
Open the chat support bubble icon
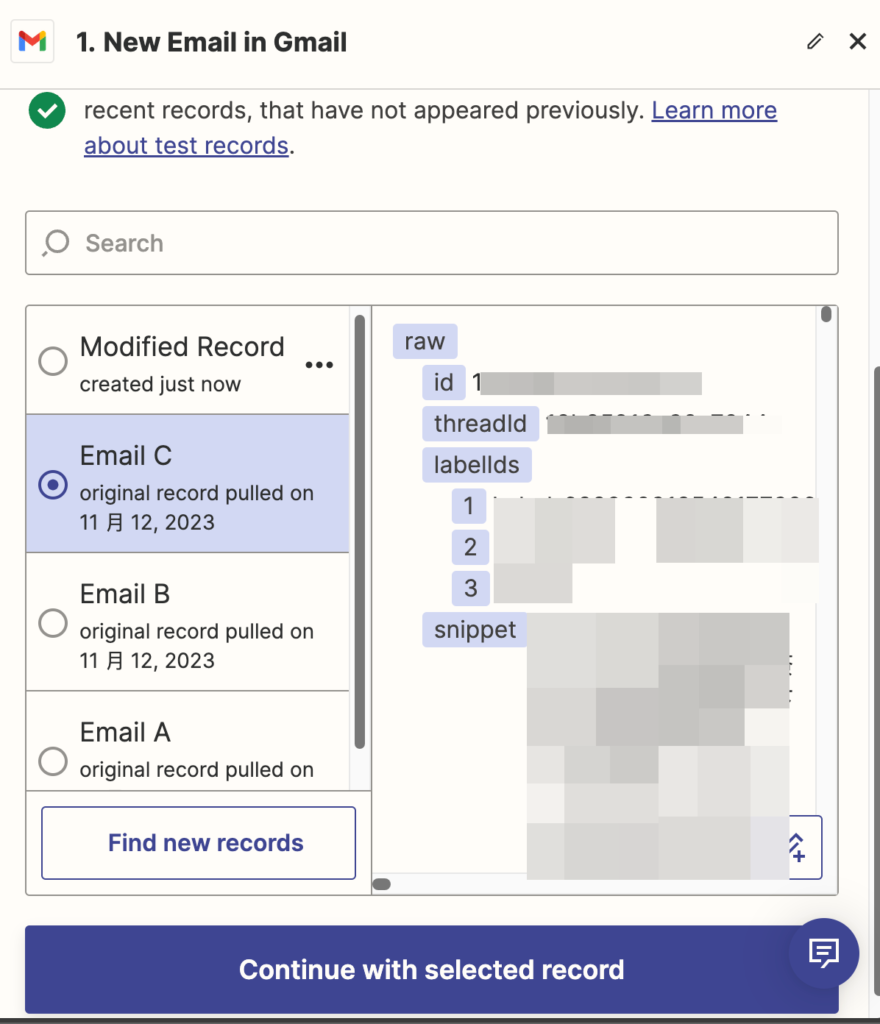pyautogui.click(x=824, y=953)
